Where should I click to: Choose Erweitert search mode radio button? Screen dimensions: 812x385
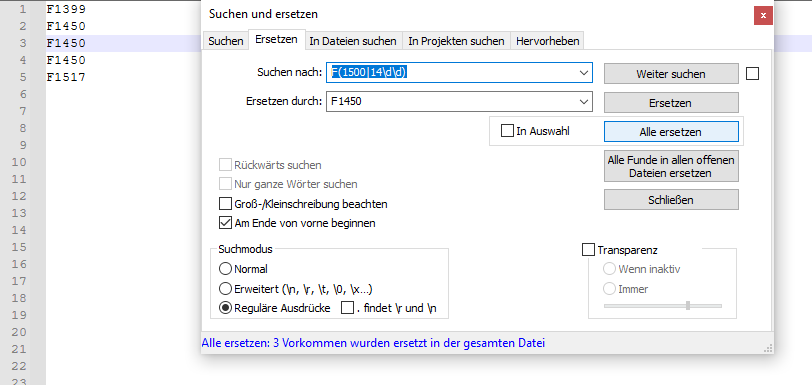pos(225,289)
